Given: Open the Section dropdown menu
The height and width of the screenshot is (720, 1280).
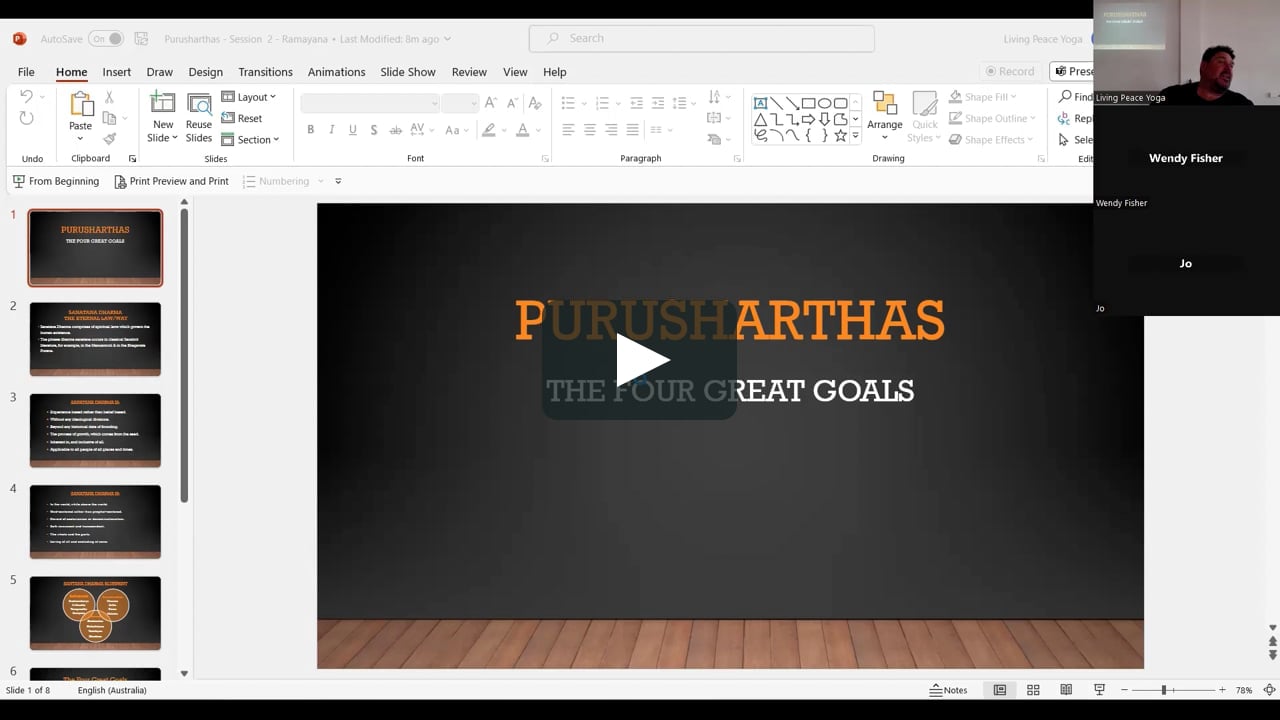Looking at the screenshot, I should tap(250, 140).
